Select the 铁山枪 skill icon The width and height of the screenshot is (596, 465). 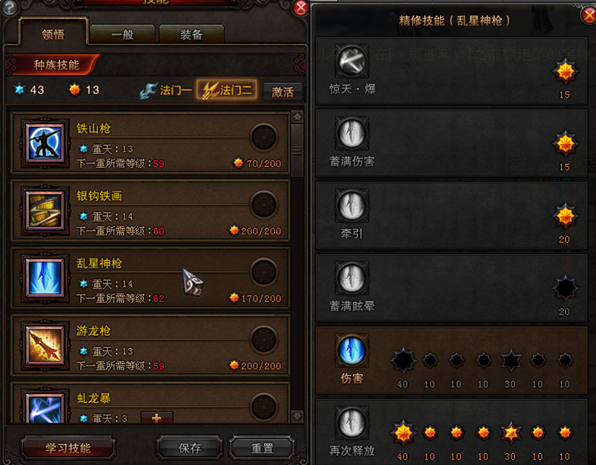click(45, 143)
